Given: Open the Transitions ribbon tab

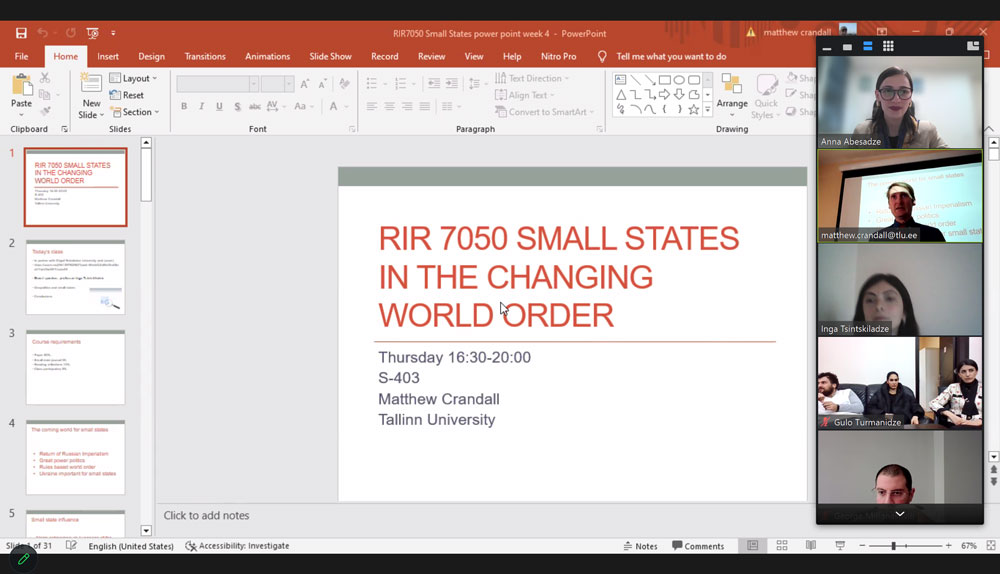Looking at the screenshot, I should pyautogui.click(x=205, y=57).
